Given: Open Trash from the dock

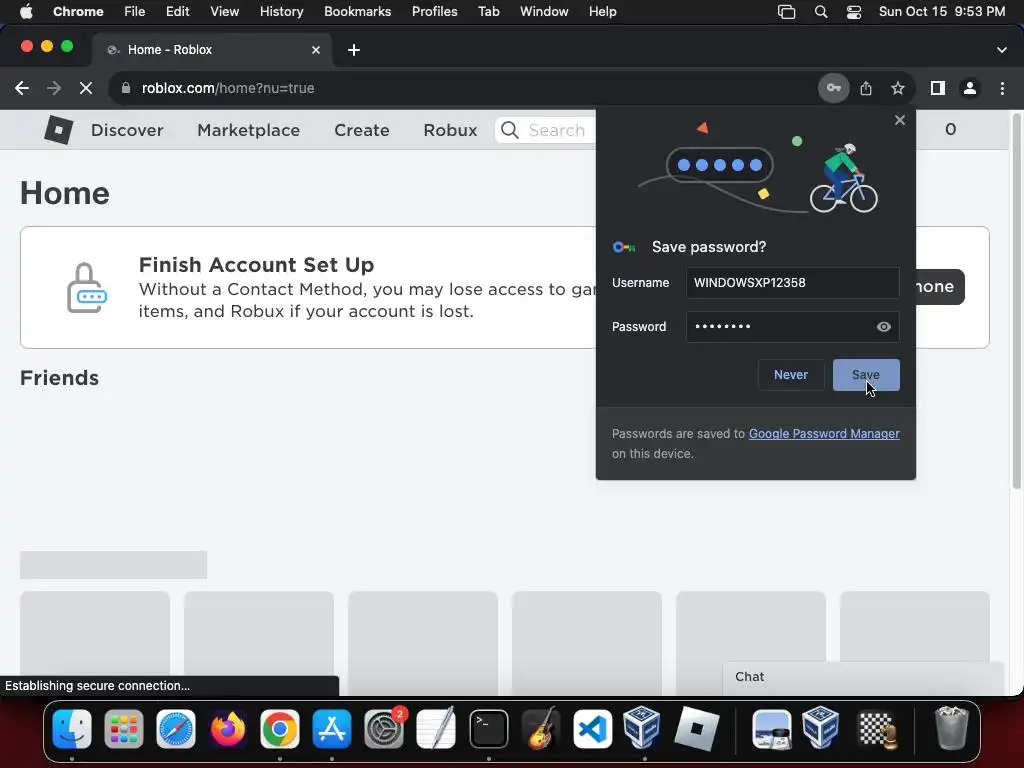Looking at the screenshot, I should click(952, 728).
